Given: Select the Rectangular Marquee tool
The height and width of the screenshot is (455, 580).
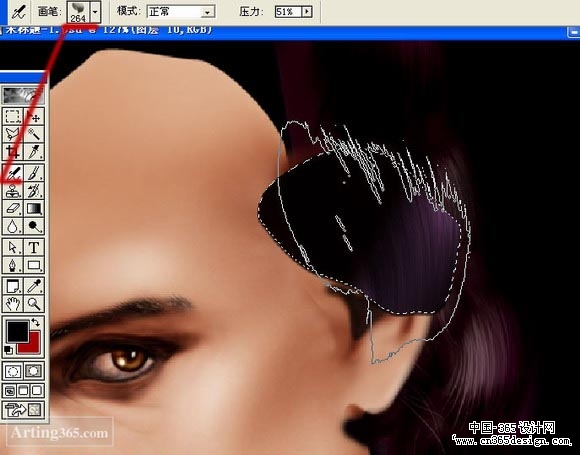Looking at the screenshot, I should click(x=13, y=117).
